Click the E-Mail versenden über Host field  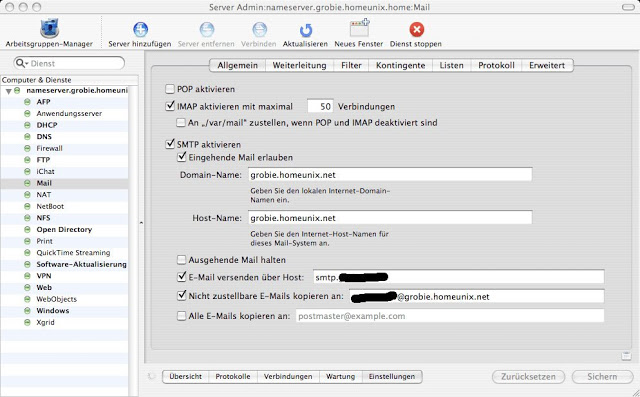click(459, 277)
